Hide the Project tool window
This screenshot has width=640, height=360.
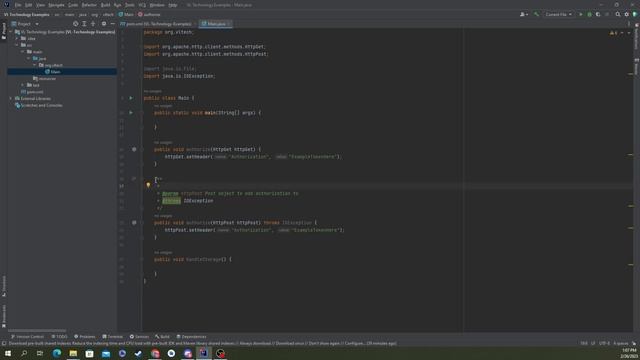[112, 24]
